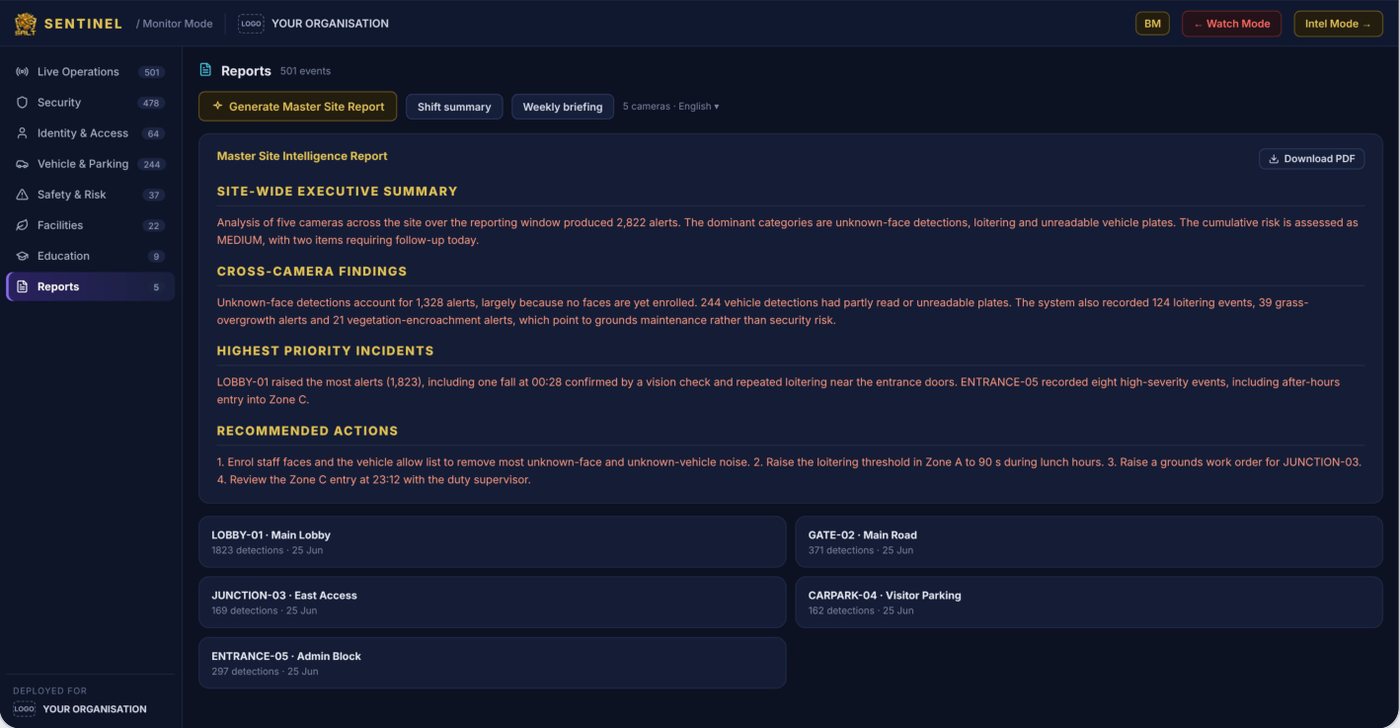Open the 5 cameras · English dropdown
The image size is (1400, 728).
(671, 106)
